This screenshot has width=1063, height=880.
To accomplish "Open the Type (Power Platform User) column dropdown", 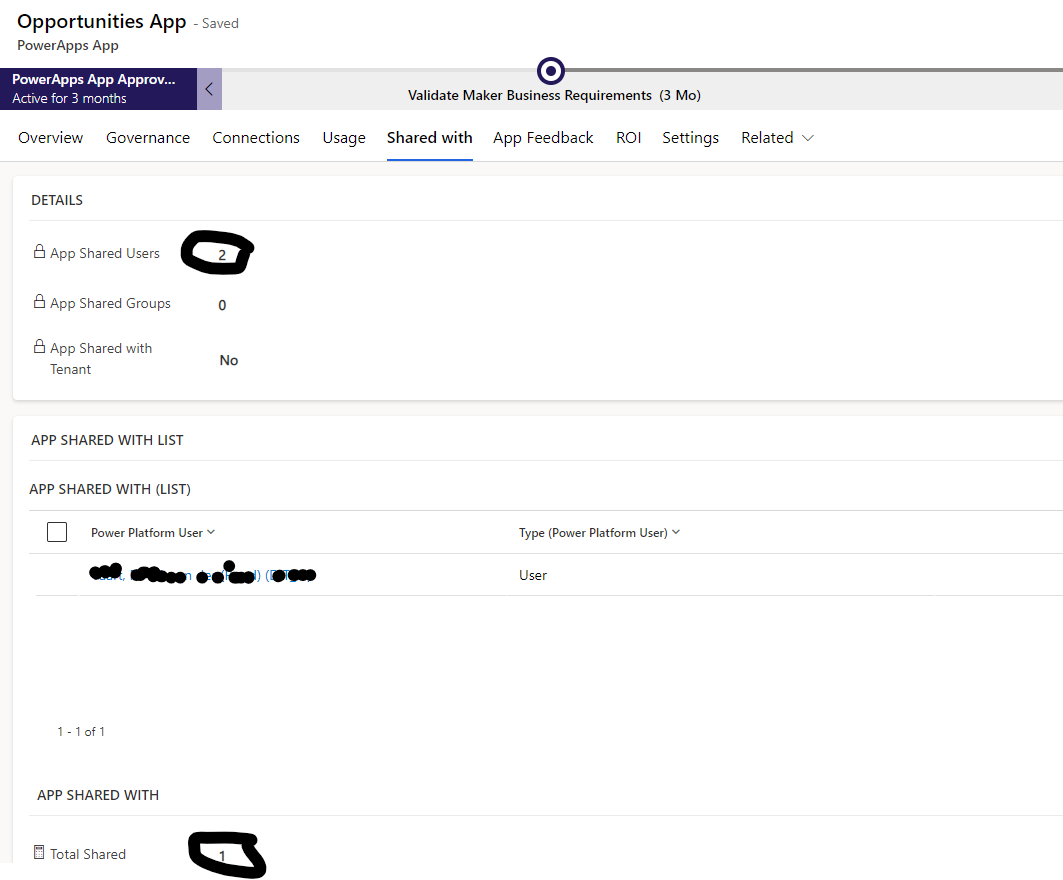I will pyautogui.click(x=675, y=532).
